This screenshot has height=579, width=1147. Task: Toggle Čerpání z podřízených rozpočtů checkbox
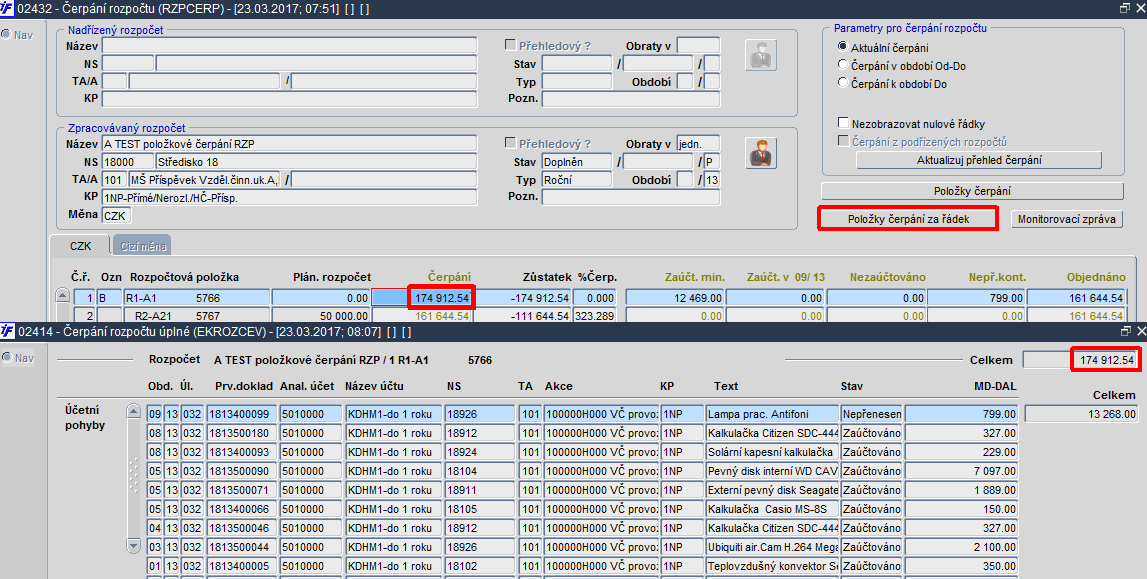click(x=843, y=140)
